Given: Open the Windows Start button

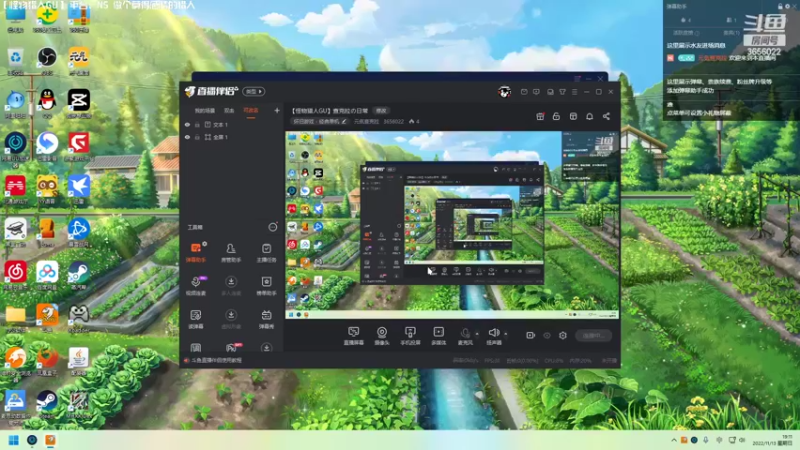Looking at the screenshot, I should click(14, 440).
